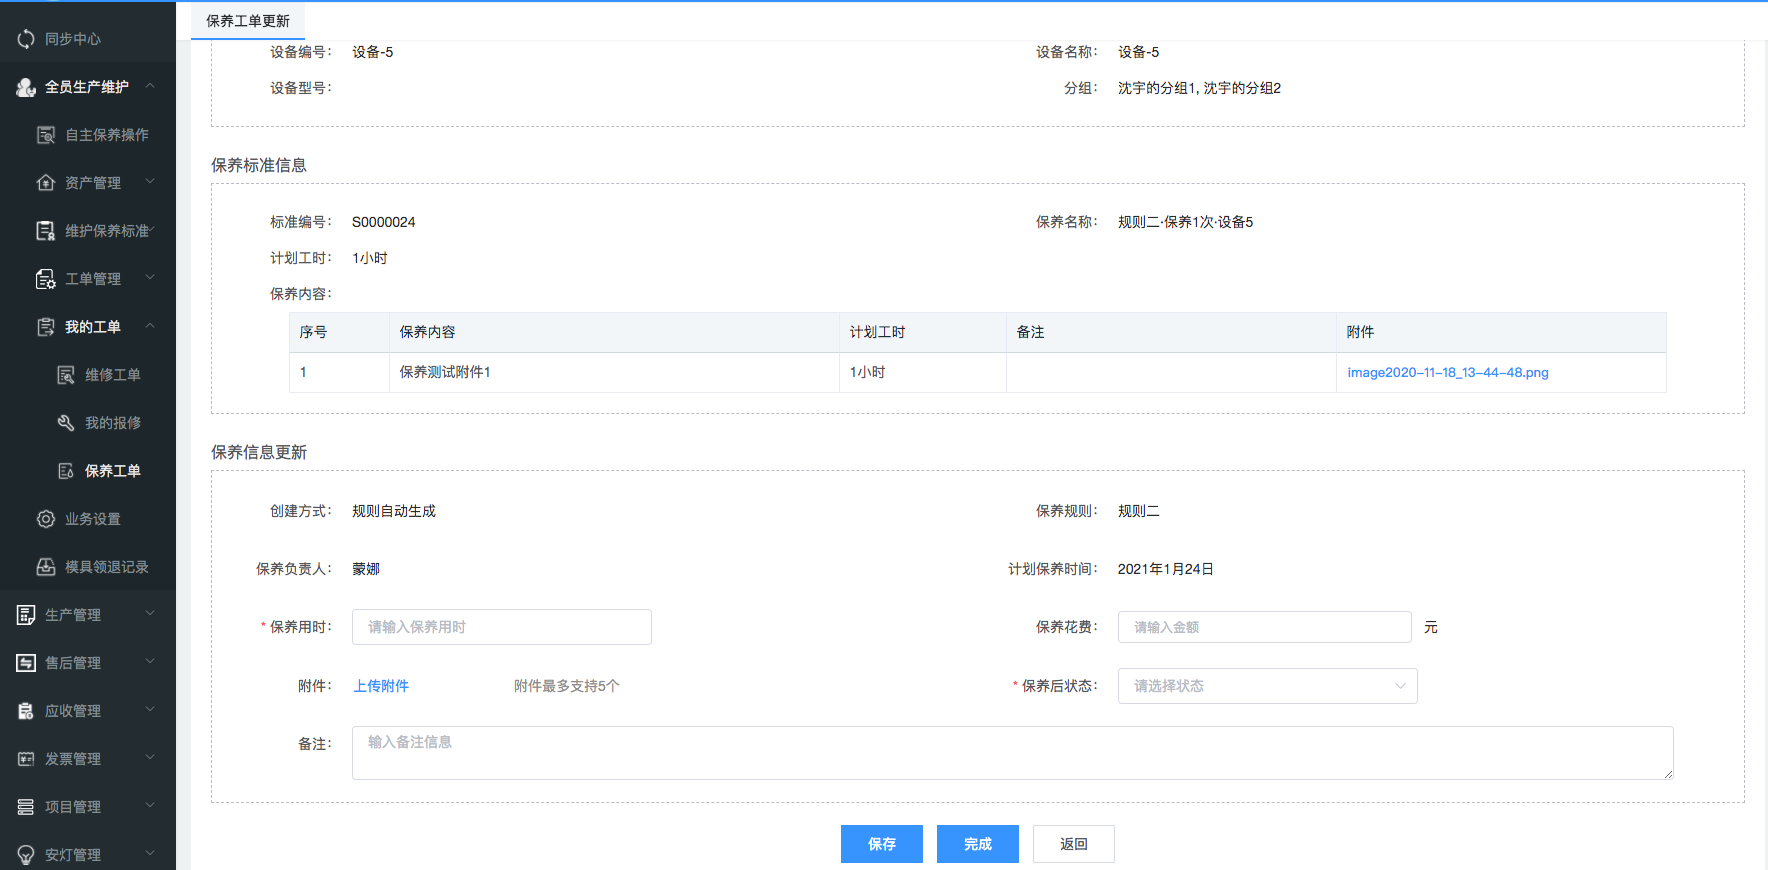The height and width of the screenshot is (870, 1768).
Task: Expand the 生产管理 menu
Action: (150, 614)
